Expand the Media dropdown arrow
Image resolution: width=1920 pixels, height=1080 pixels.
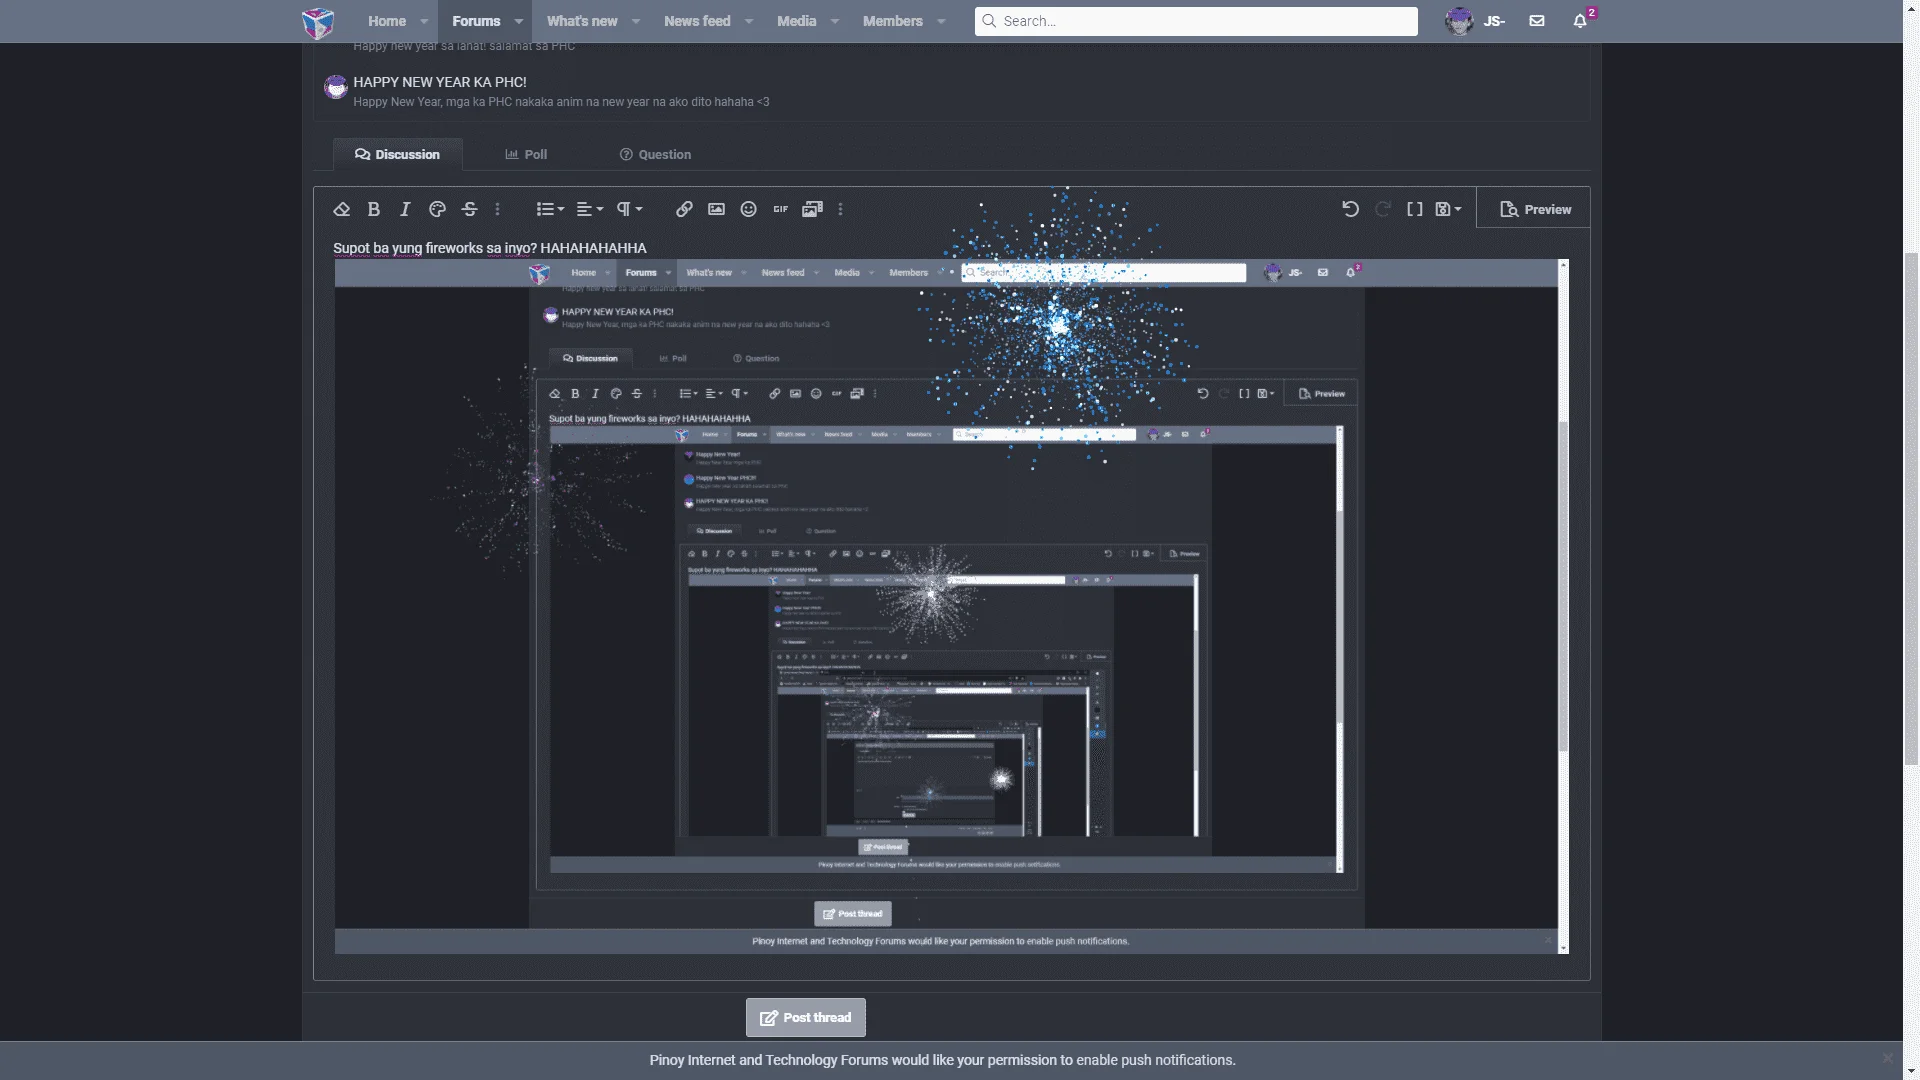coord(835,21)
